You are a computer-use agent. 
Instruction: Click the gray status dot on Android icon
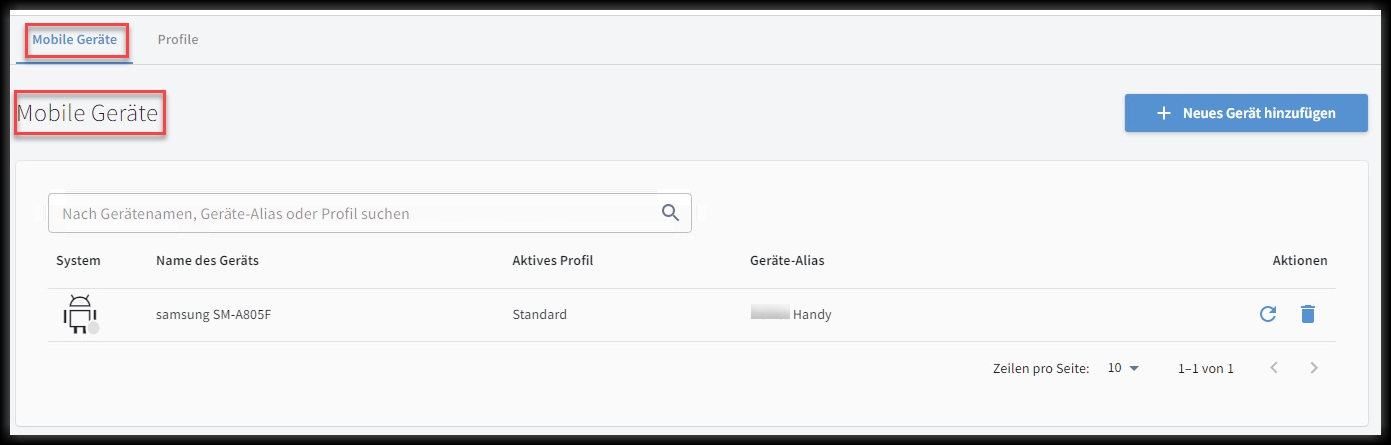(x=93, y=328)
